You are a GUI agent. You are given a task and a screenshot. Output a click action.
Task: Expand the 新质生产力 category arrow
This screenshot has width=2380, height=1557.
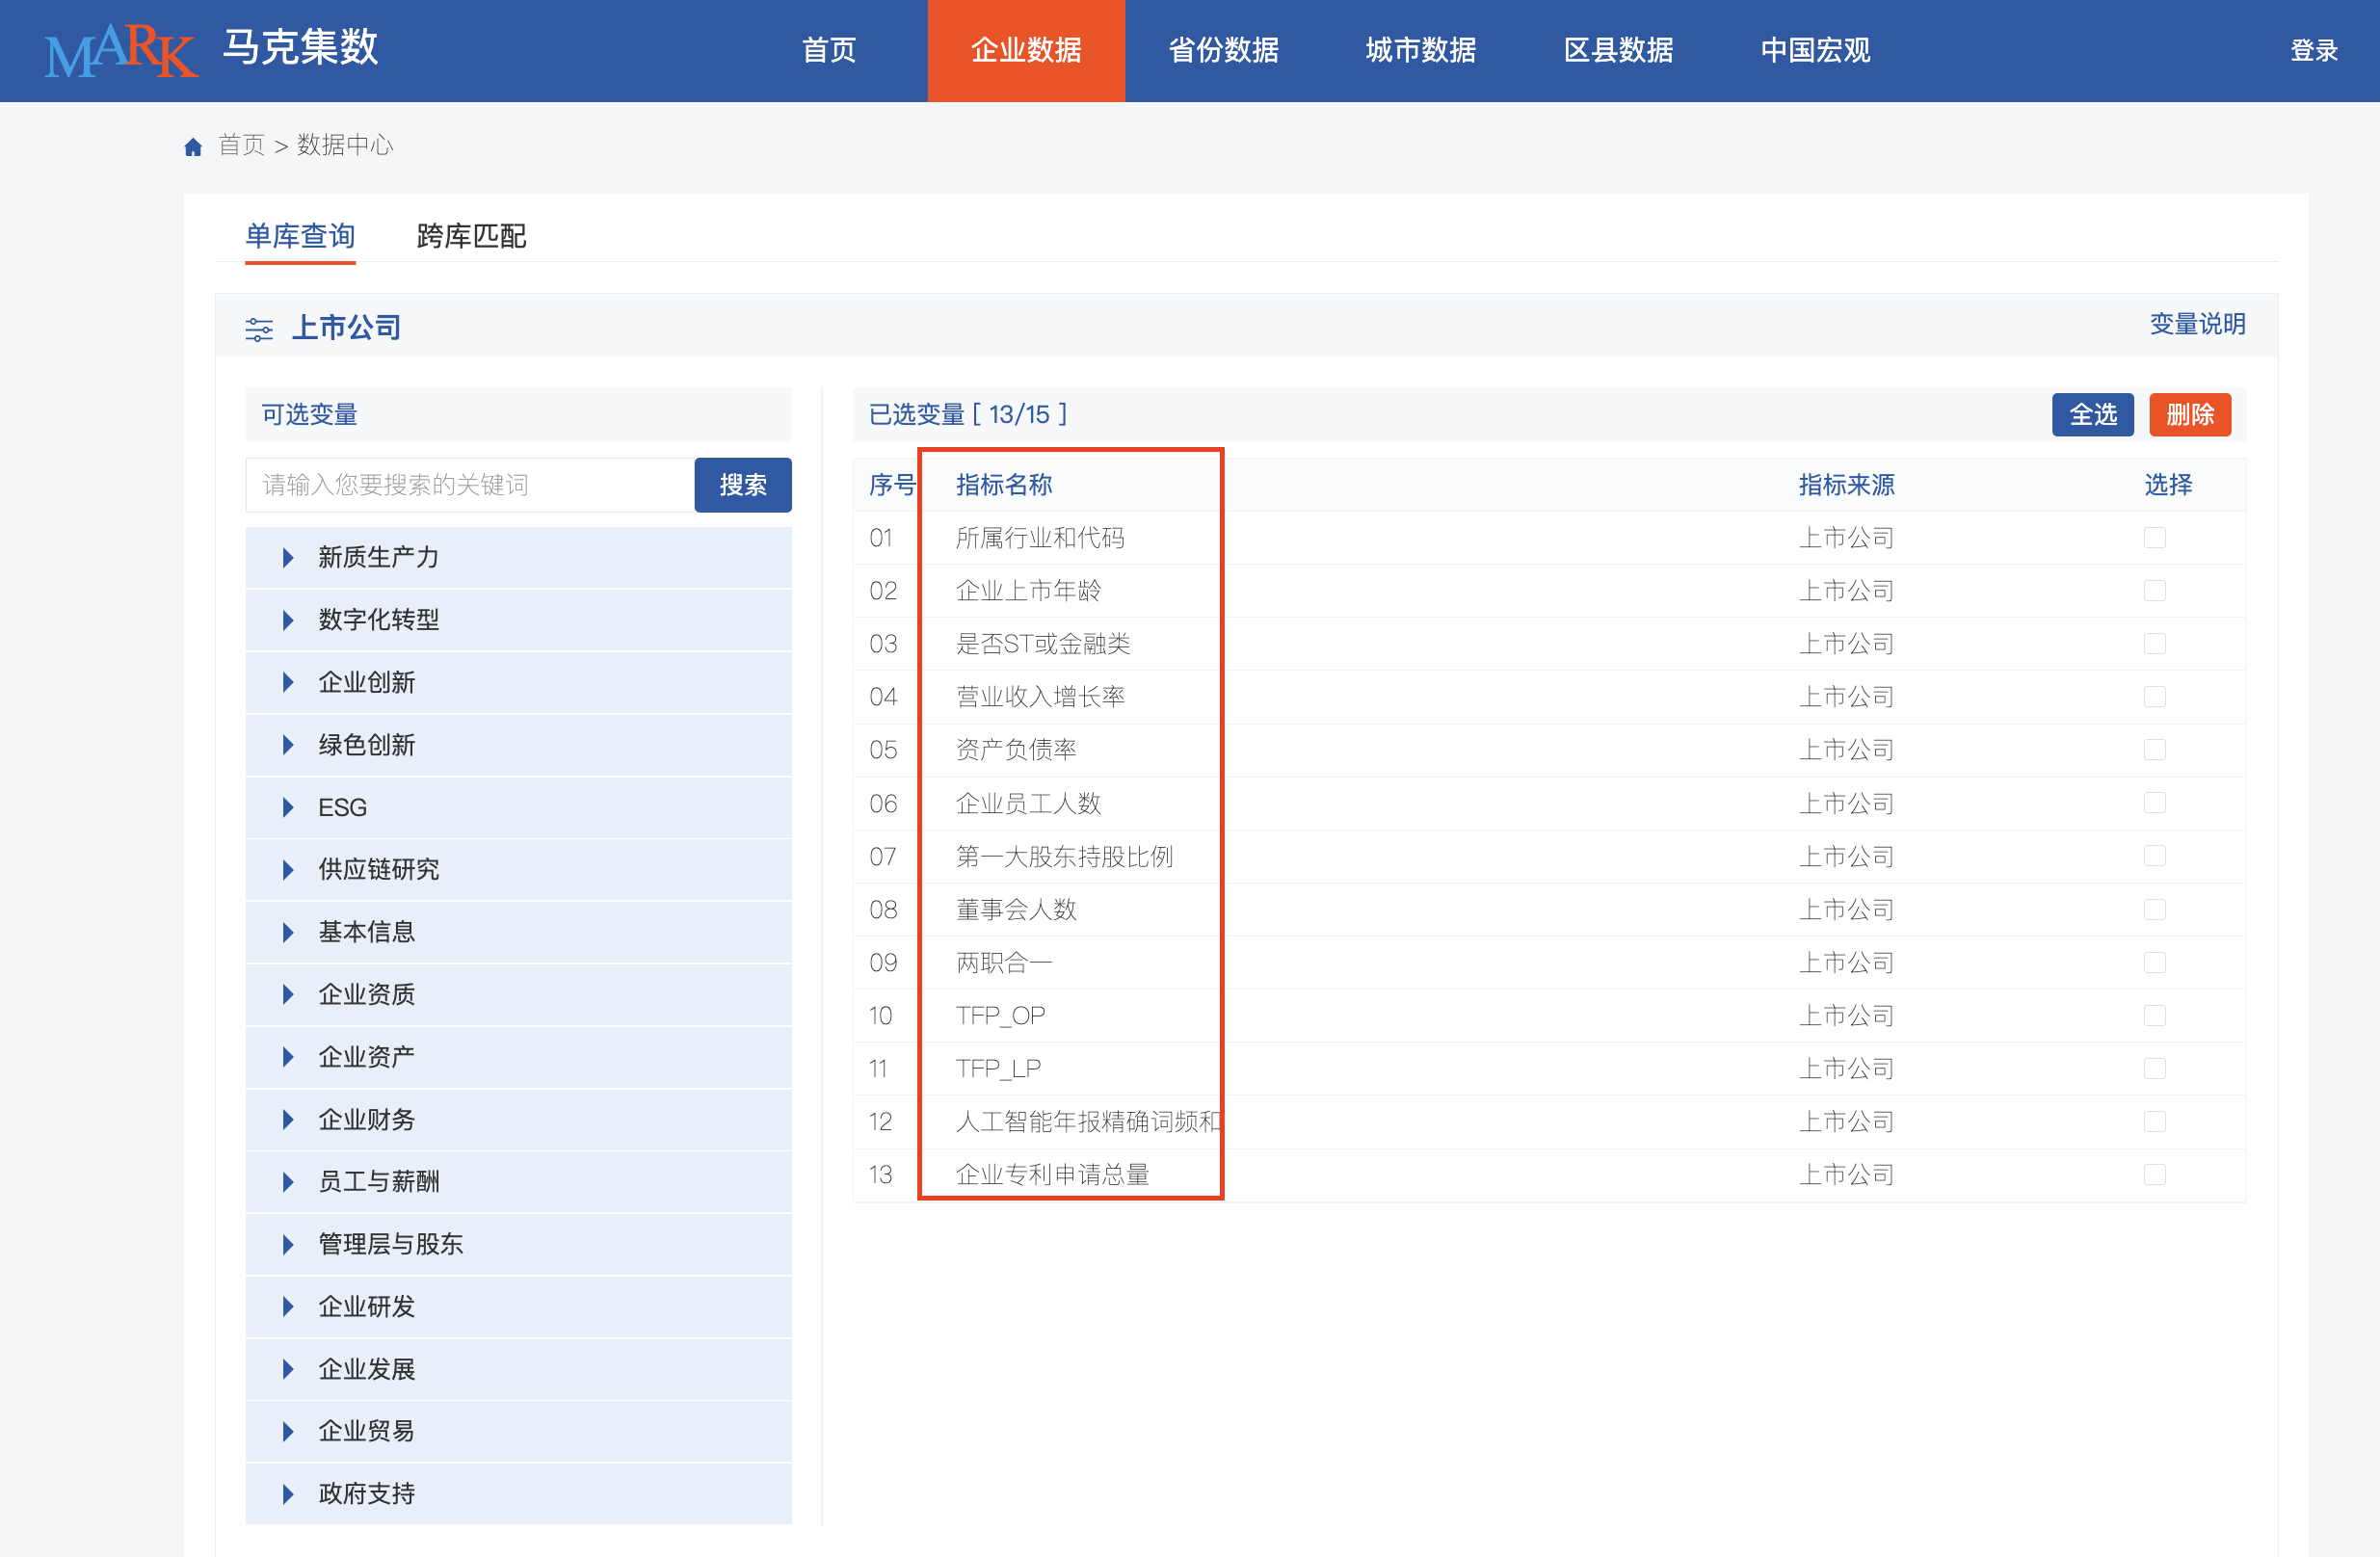pos(288,557)
